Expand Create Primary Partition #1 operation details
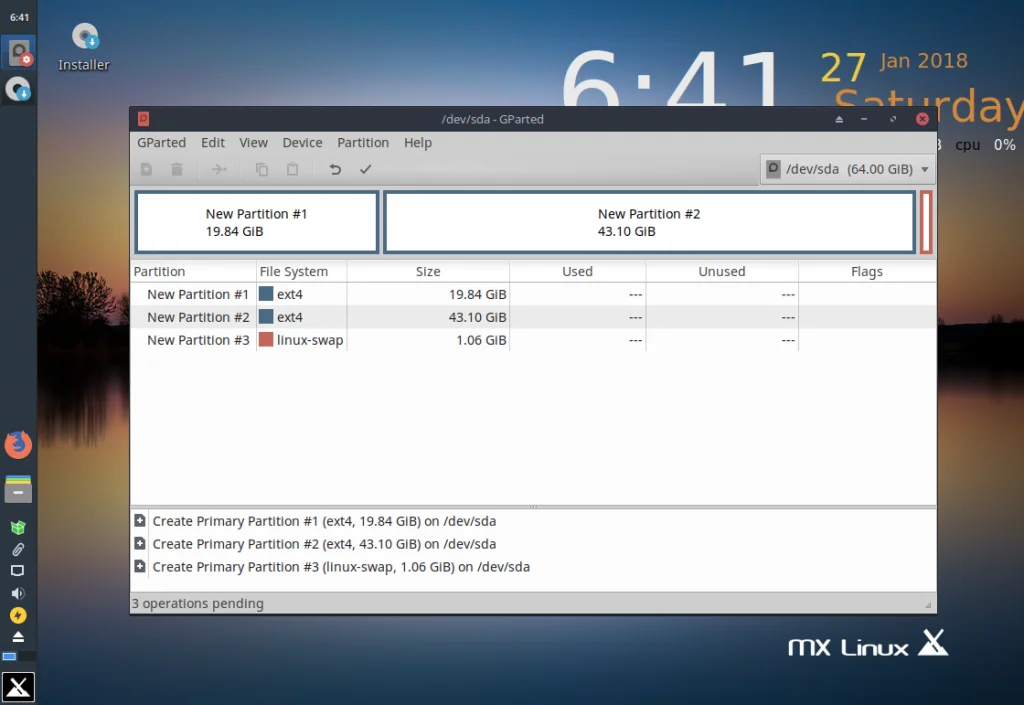The width and height of the screenshot is (1024, 705). point(140,521)
